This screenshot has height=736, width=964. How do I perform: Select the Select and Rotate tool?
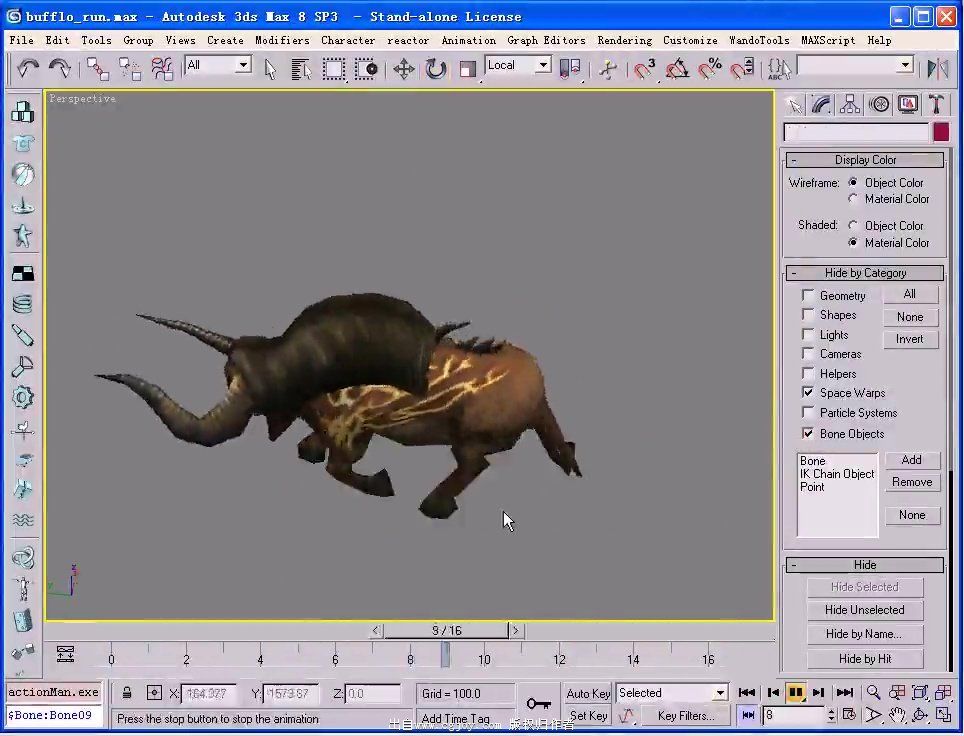point(435,68)
